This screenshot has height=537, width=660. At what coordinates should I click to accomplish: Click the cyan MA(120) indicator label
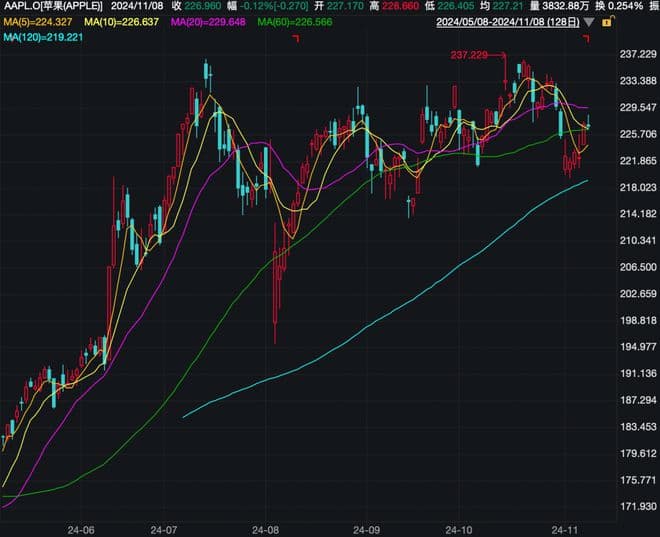pos(43,37)
